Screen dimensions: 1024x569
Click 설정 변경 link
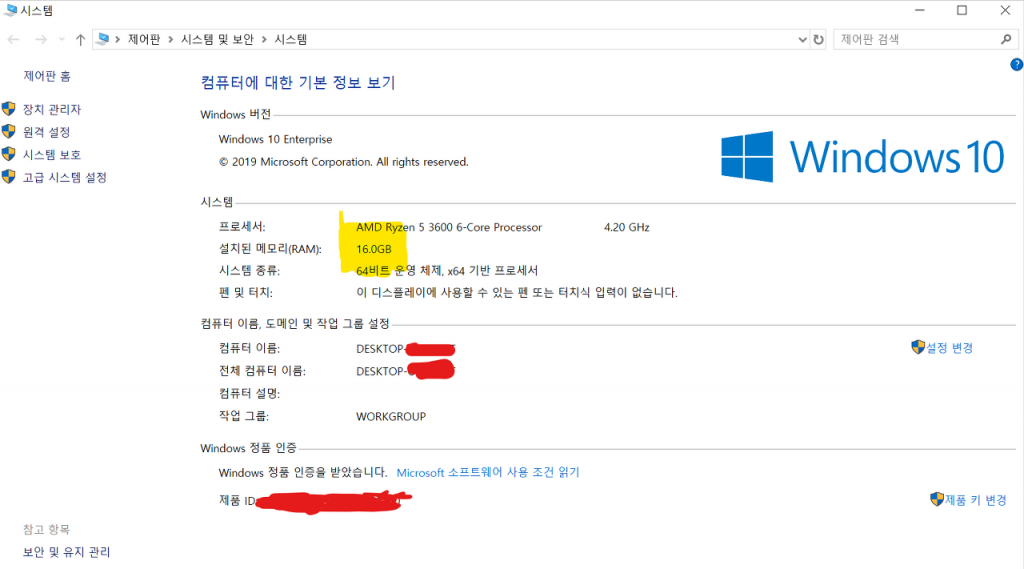point(950,348)
